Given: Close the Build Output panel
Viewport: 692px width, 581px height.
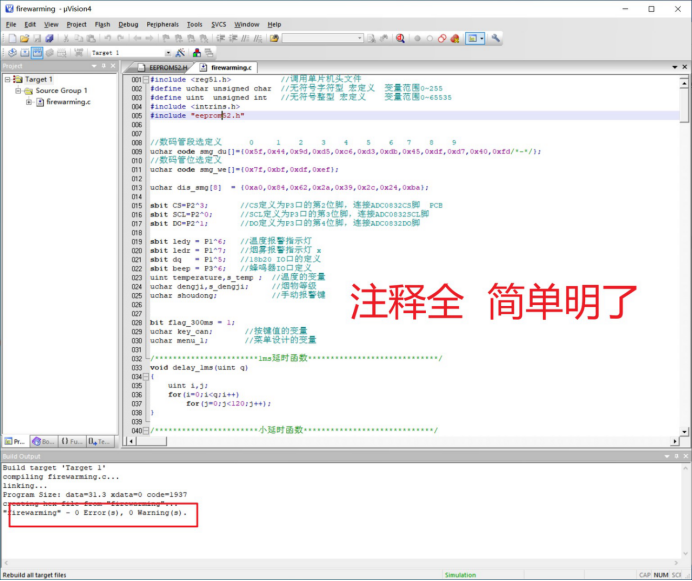Looking at the screenshot, I should 685,456.
